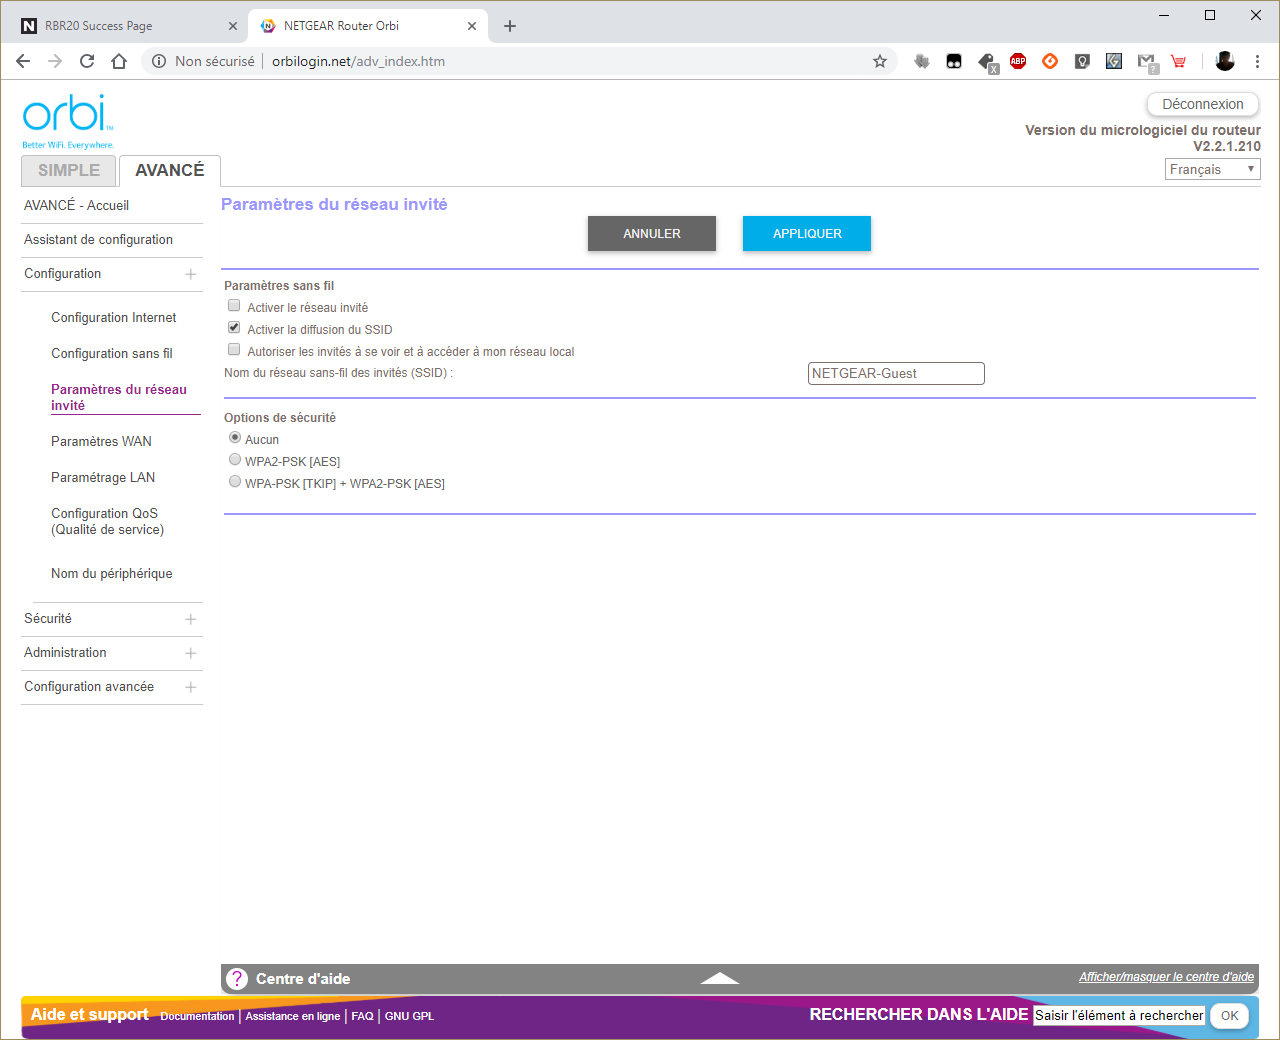This screenshot has height=1040, width=1280.
Task: Collapse the Configuration menu section
Action: (x=190, y=274)
